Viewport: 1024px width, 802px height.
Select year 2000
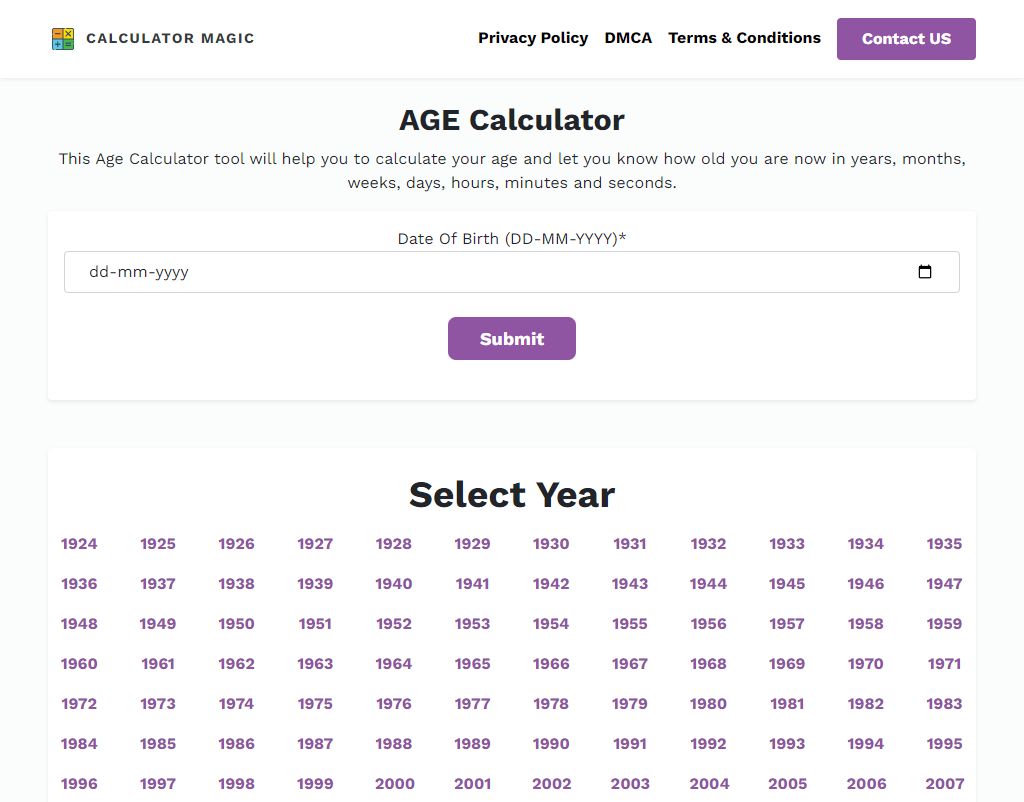[x=394, y=784]
